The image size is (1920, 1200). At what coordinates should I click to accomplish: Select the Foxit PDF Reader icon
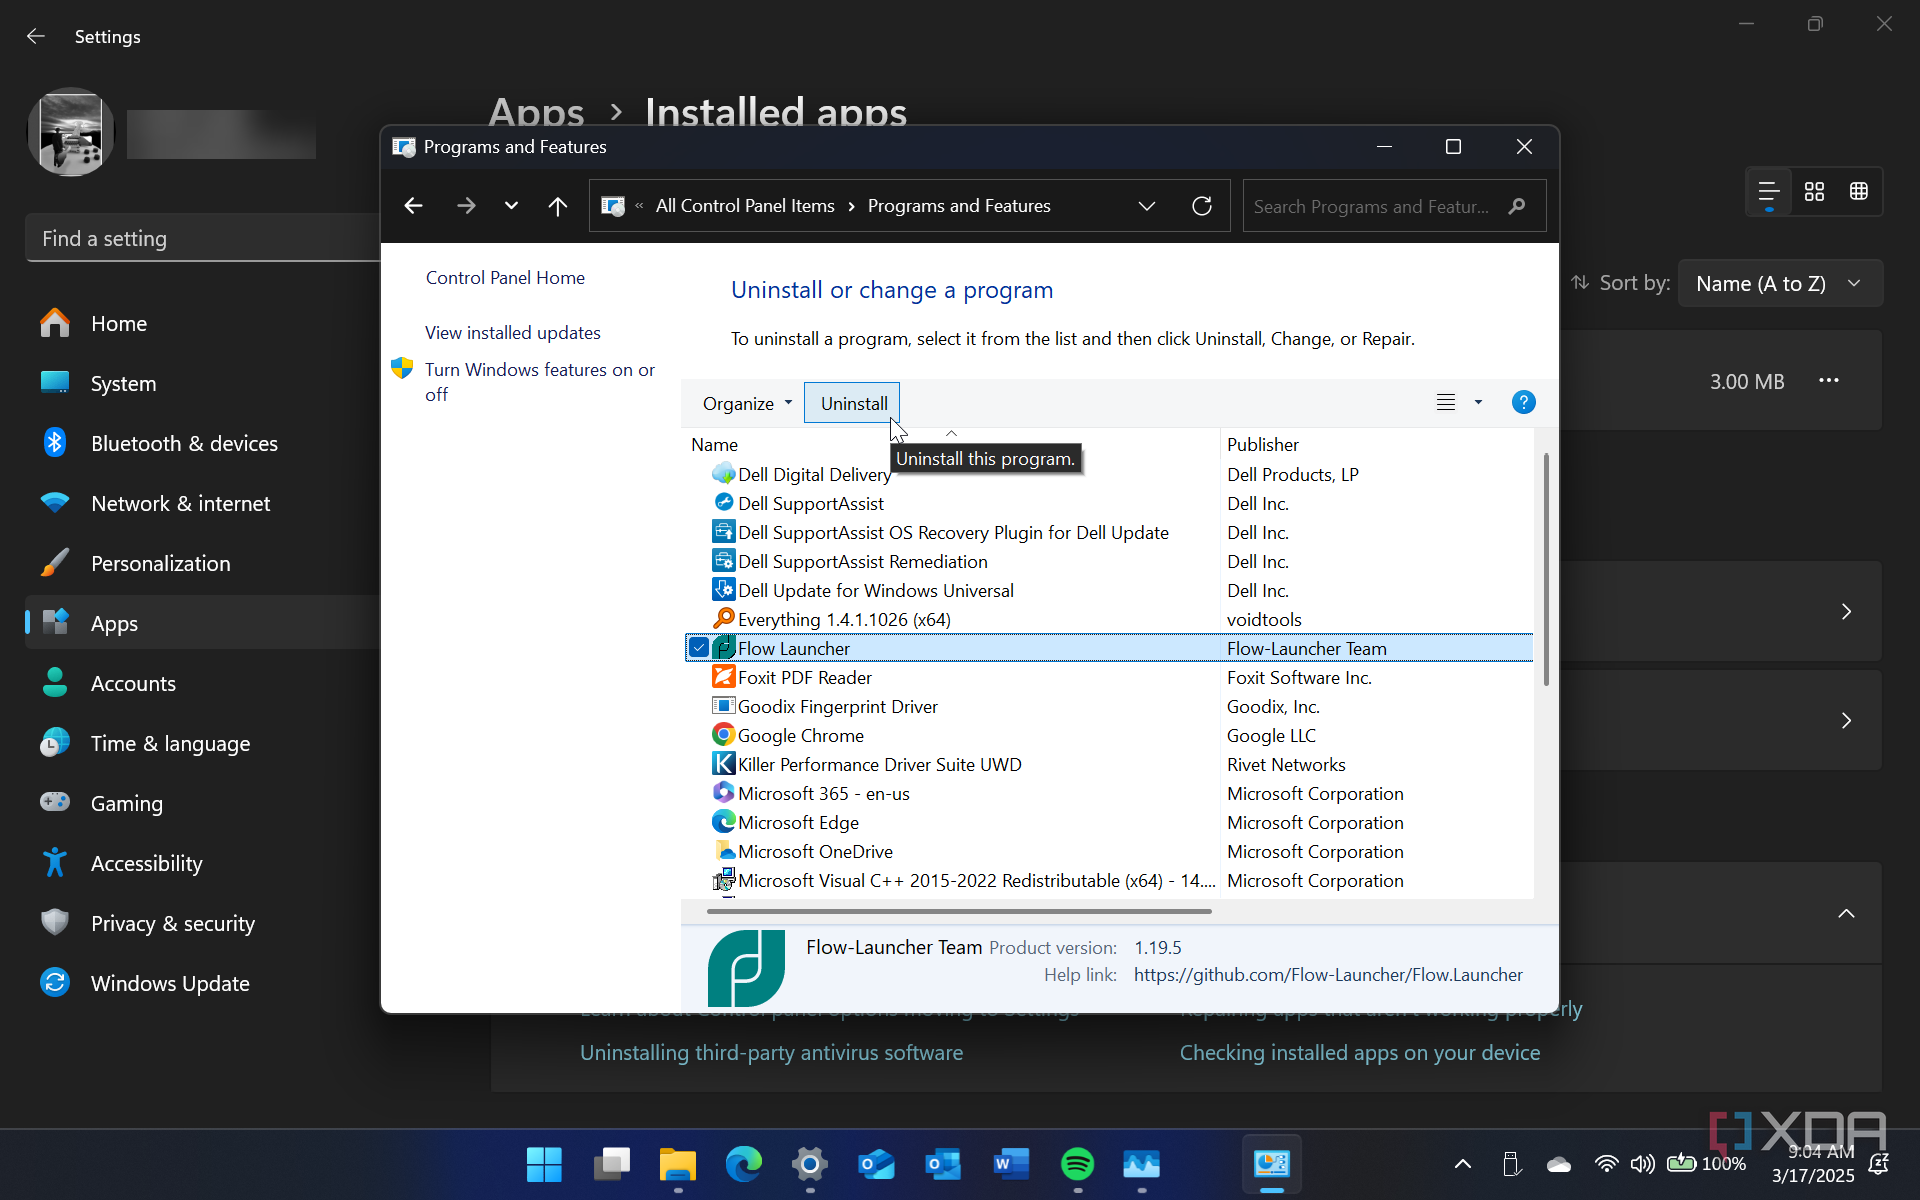click(723, 677)
